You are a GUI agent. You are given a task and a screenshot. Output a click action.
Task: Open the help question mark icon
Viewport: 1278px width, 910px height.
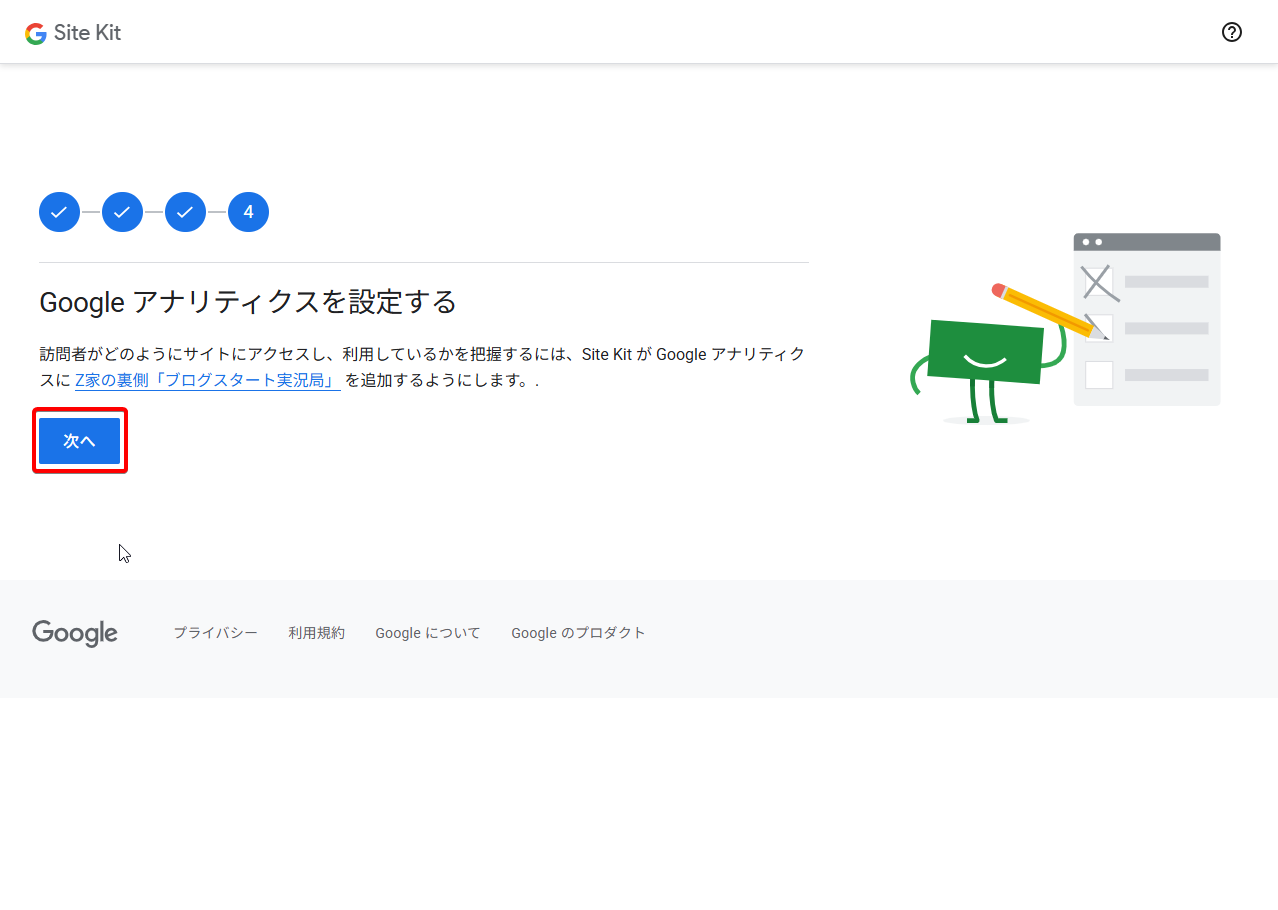[1232, 32]
